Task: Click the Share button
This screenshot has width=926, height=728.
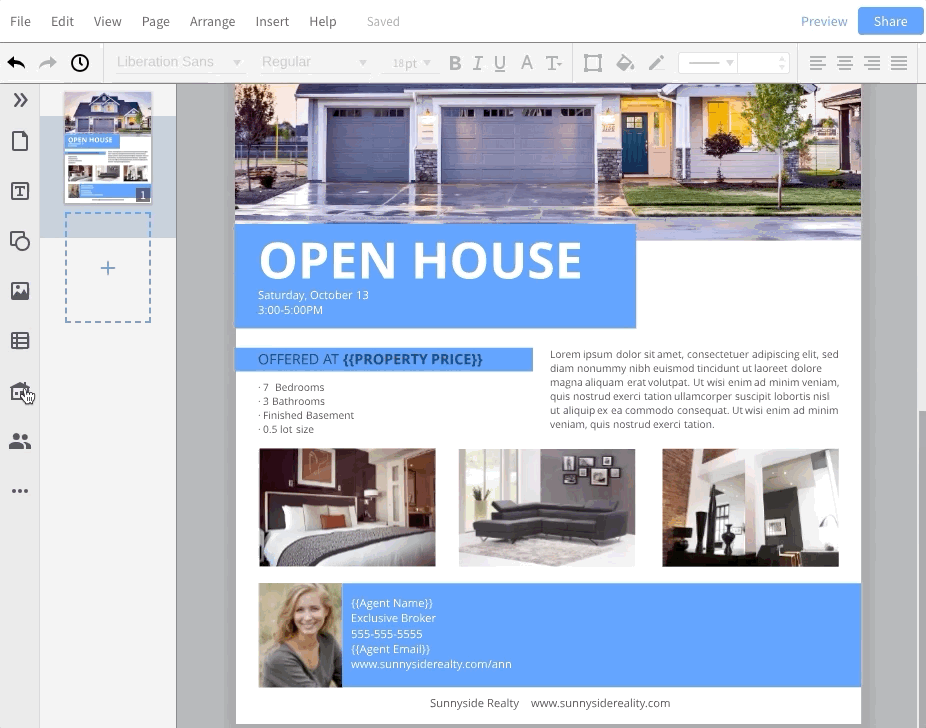Action: [x=890, y=21]
